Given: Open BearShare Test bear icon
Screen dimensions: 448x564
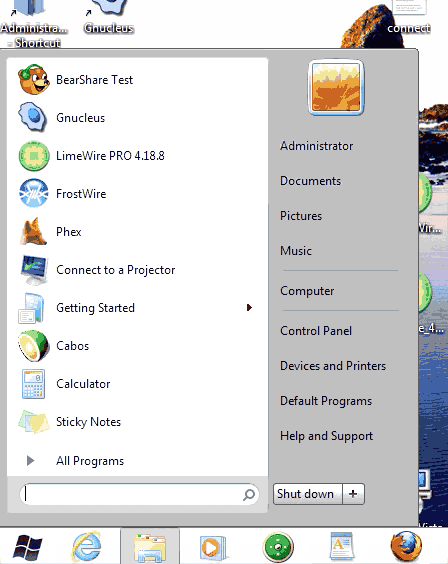Looking at the screenshot, I should click(34, 79).
